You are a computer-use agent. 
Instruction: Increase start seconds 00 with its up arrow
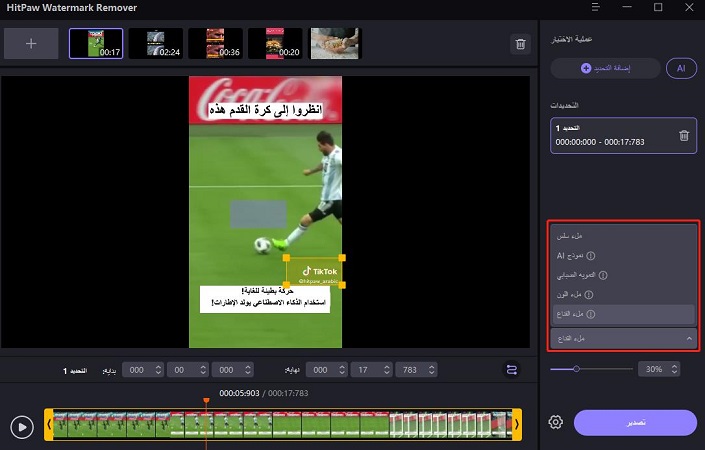click(x=203, y=367)
